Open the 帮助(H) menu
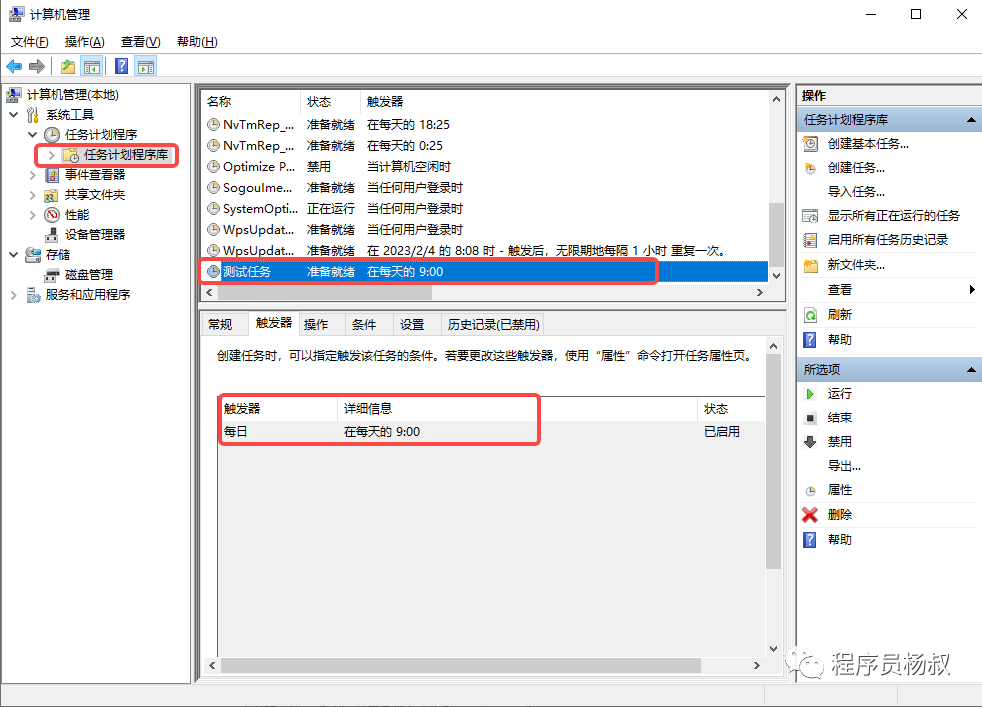Viewport: 982px width, 707px height. click(x=197, y=42)
